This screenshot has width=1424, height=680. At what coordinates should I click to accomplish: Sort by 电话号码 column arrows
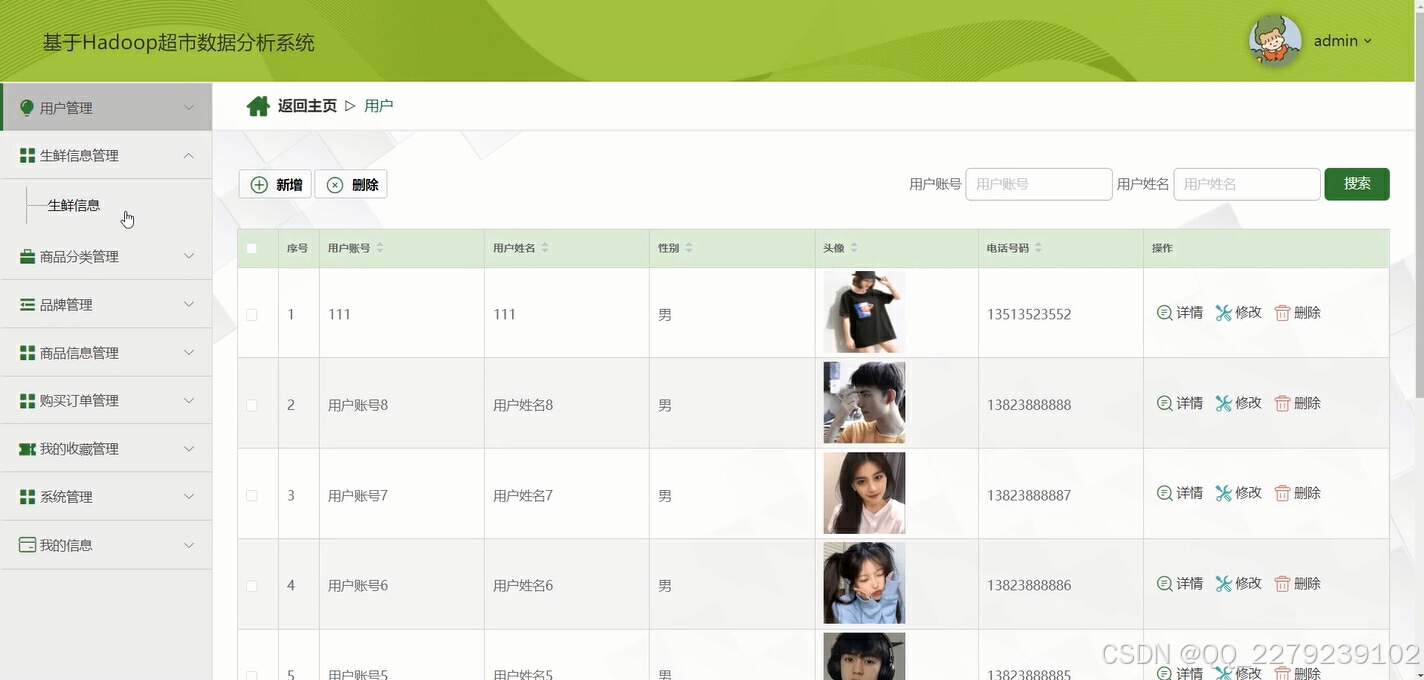point(1038,248)
